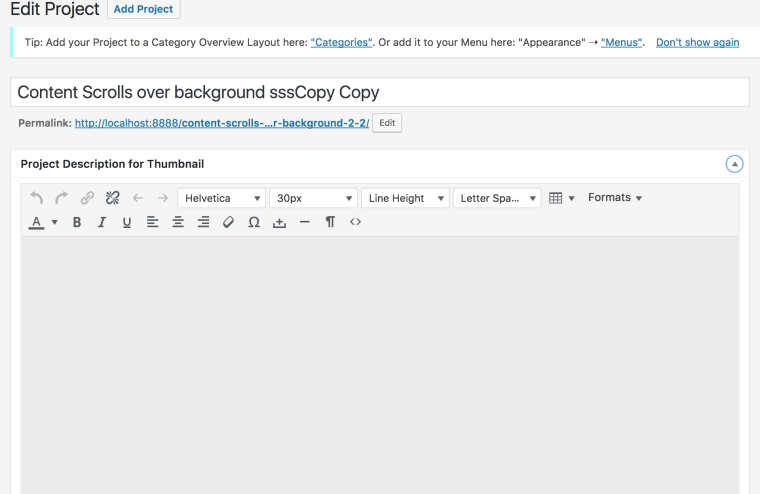Toggle Italic formatting
This screenshot has height=494, width=760.
[x=102, y=222]
